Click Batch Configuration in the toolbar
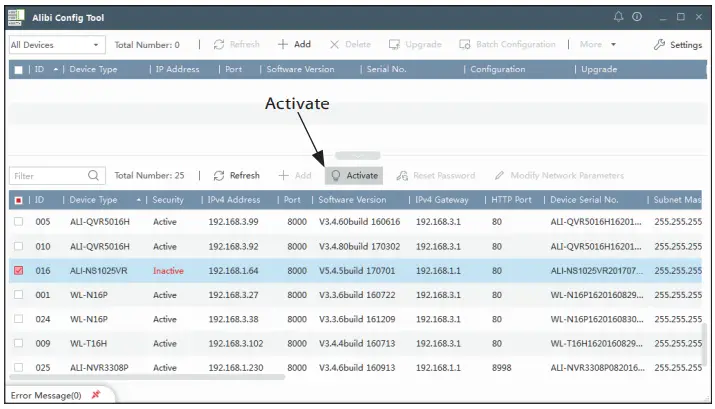 pos(507,45)
